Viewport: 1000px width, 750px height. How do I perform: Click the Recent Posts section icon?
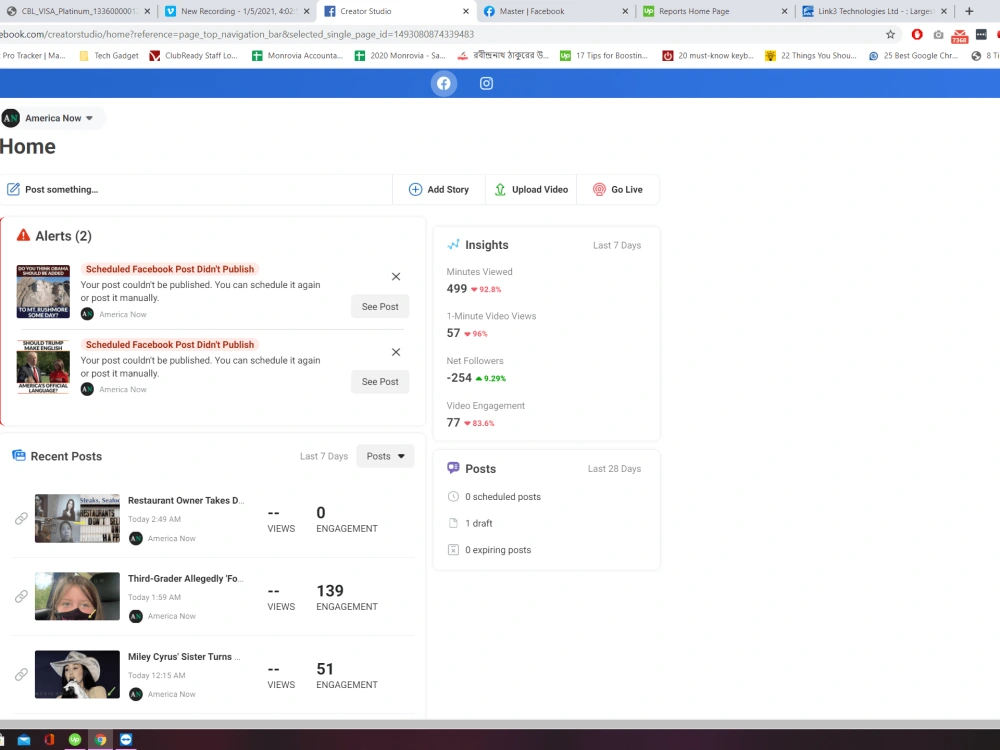[19, 455]
